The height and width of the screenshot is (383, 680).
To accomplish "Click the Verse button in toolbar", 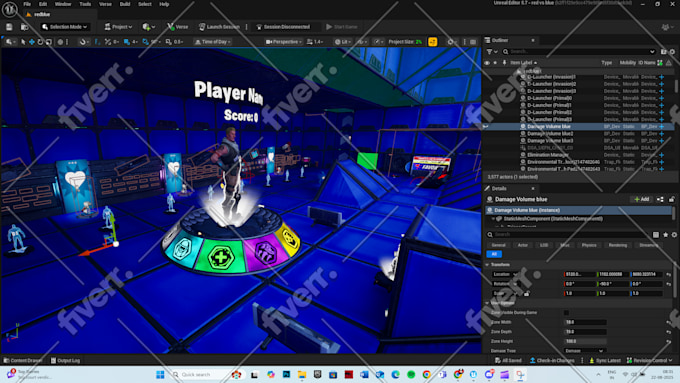I will (x=178, y=27).
